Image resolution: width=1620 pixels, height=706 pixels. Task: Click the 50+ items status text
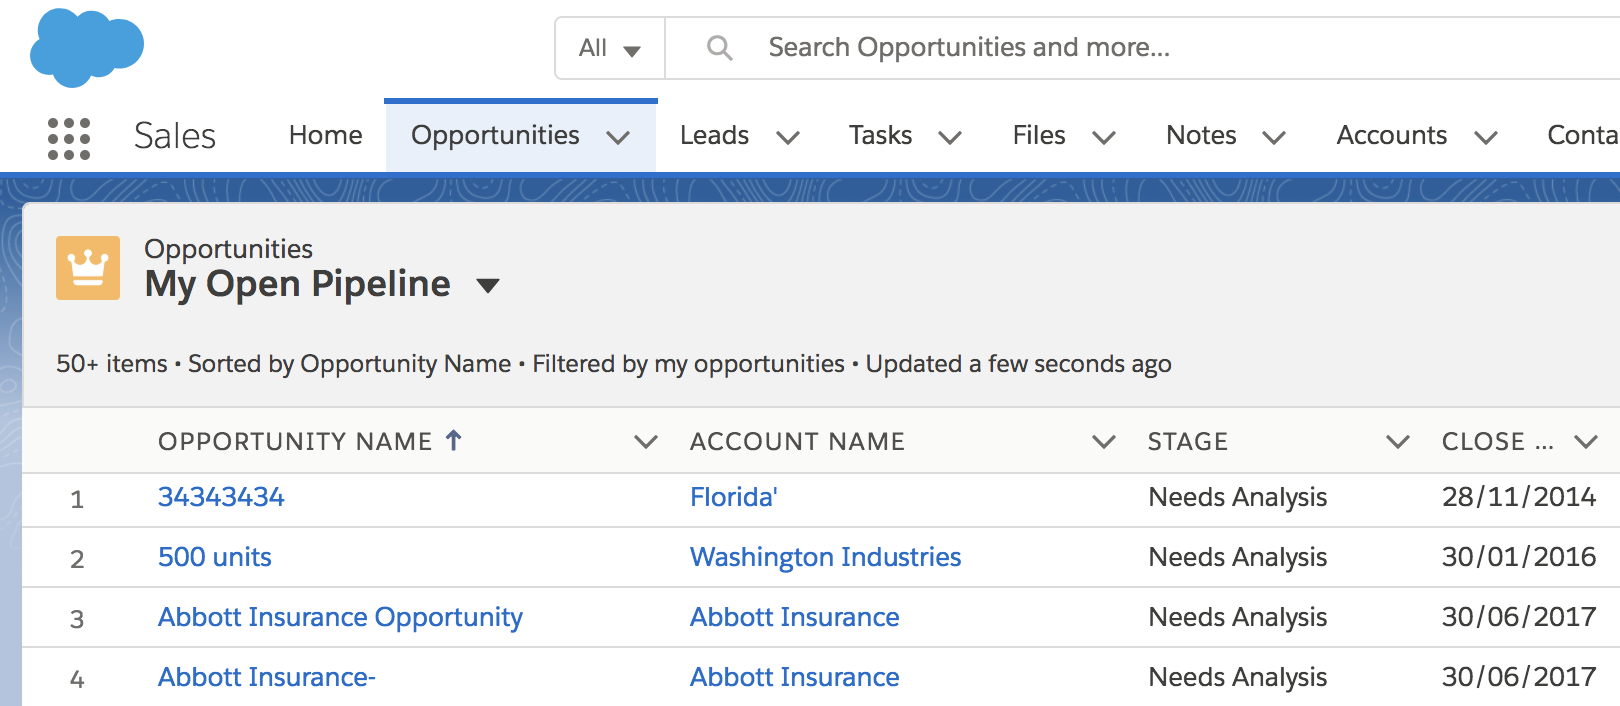[x=112, y=364]
